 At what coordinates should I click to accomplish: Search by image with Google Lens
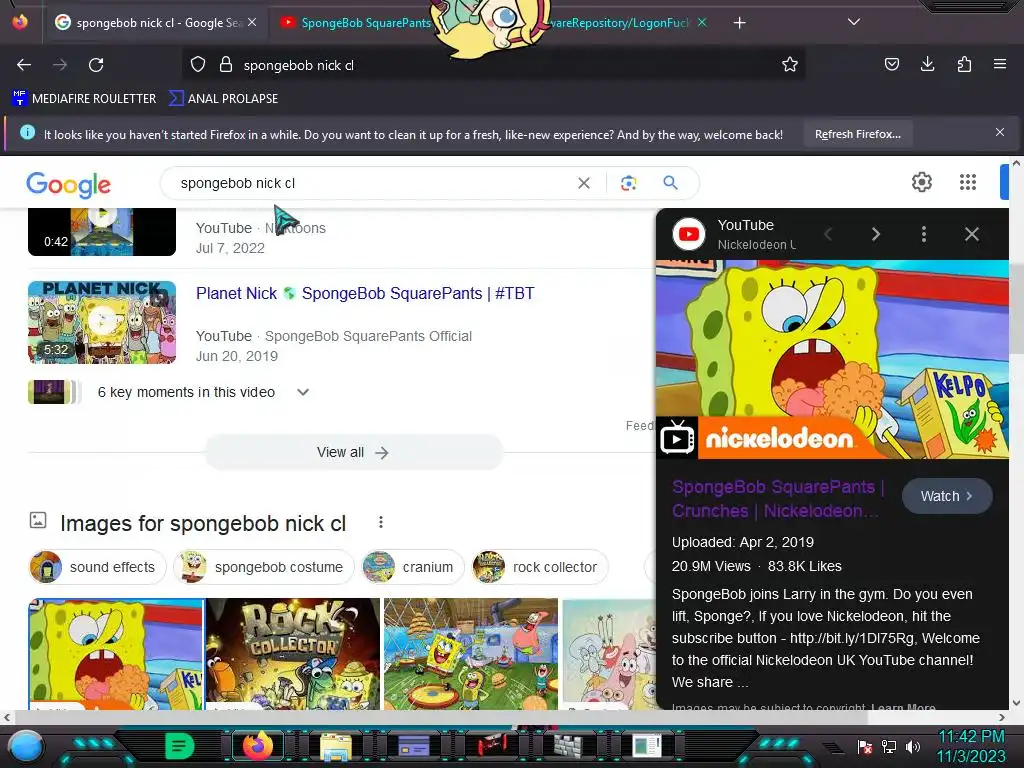coord(628,184)
